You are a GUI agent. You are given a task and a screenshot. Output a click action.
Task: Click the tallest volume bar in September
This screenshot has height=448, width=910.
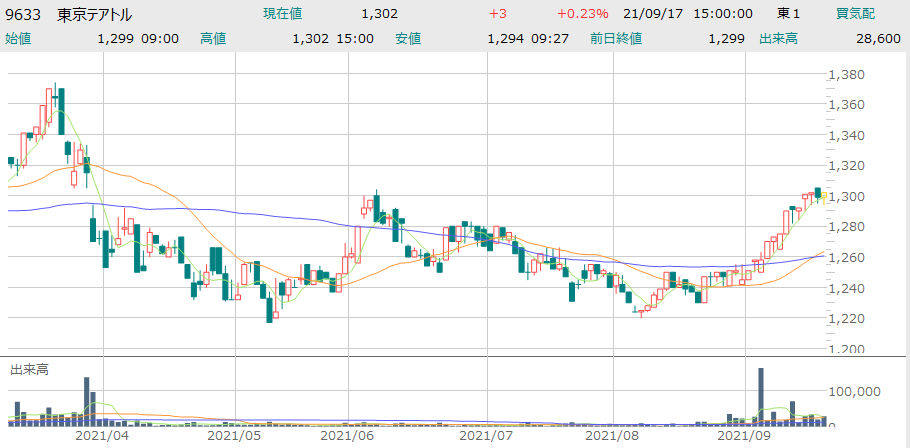click(761, 397)
